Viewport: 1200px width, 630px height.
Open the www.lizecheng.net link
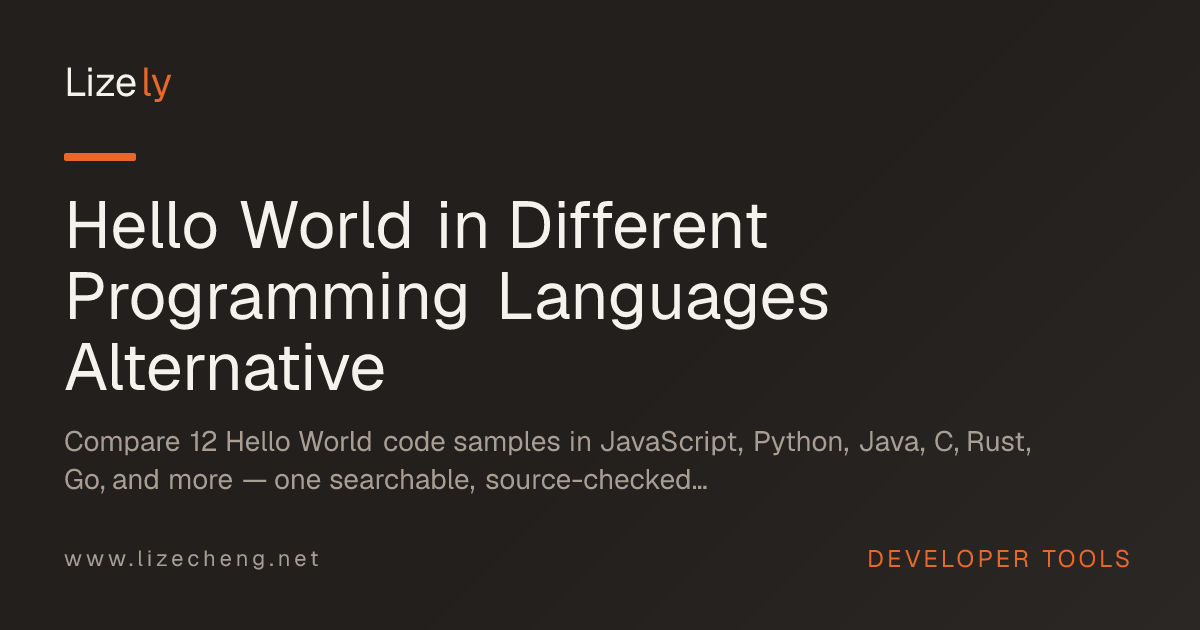point(192,559)
